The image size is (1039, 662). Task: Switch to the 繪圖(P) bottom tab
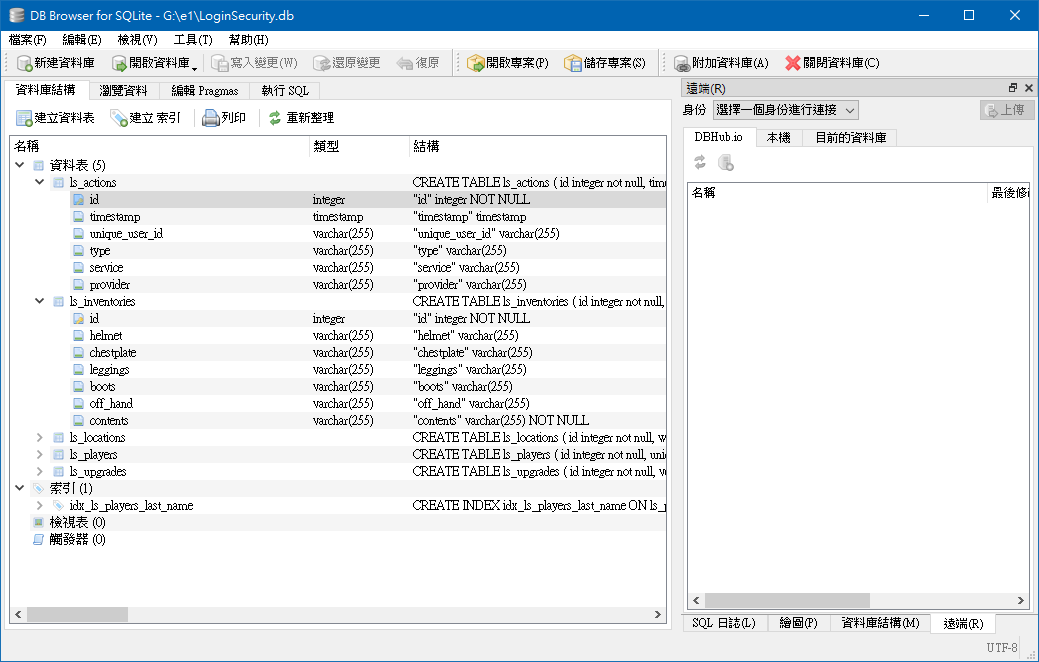point(798,623)
